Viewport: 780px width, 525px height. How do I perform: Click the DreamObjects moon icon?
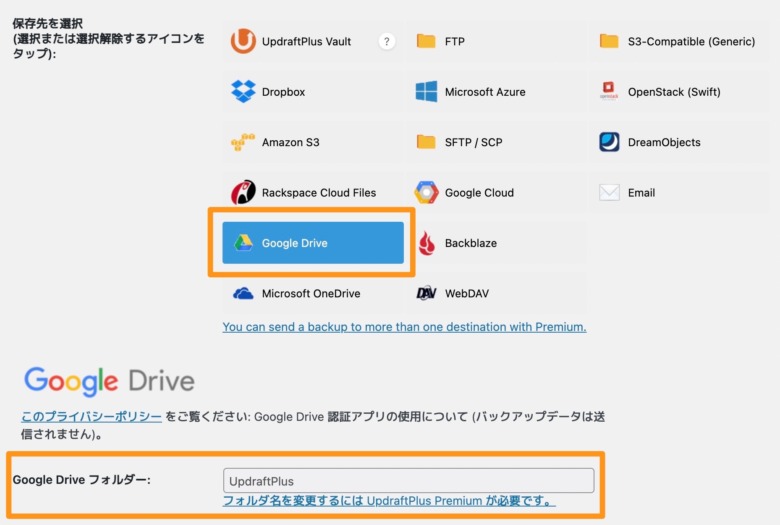pos(609,142)
